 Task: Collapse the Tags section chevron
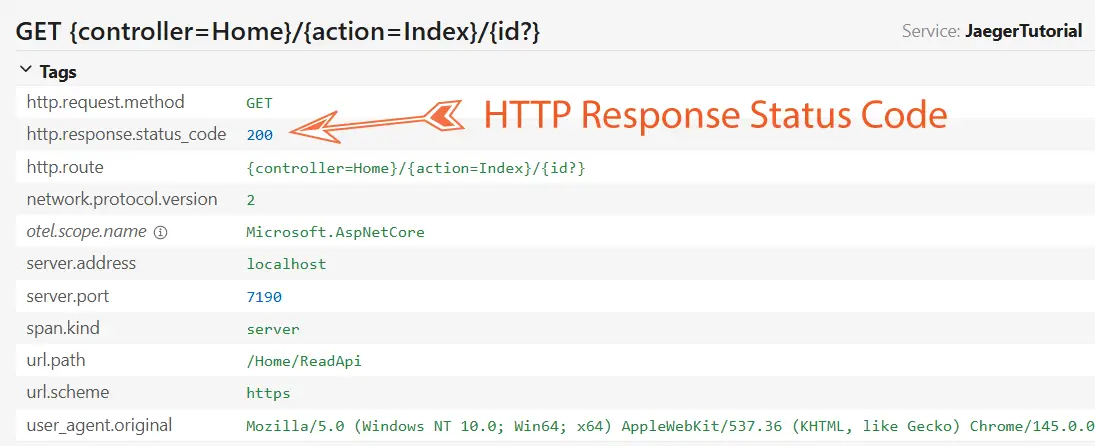click(x=25, y=70)
